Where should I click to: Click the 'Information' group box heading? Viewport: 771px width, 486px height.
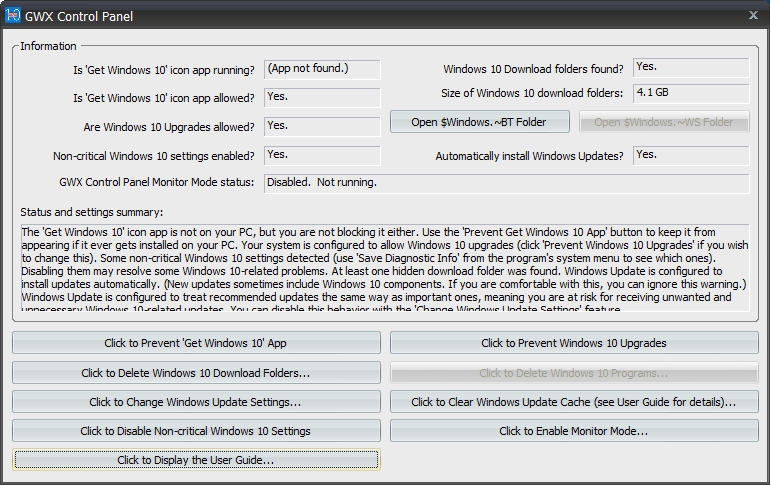click(x=48, y=46)
